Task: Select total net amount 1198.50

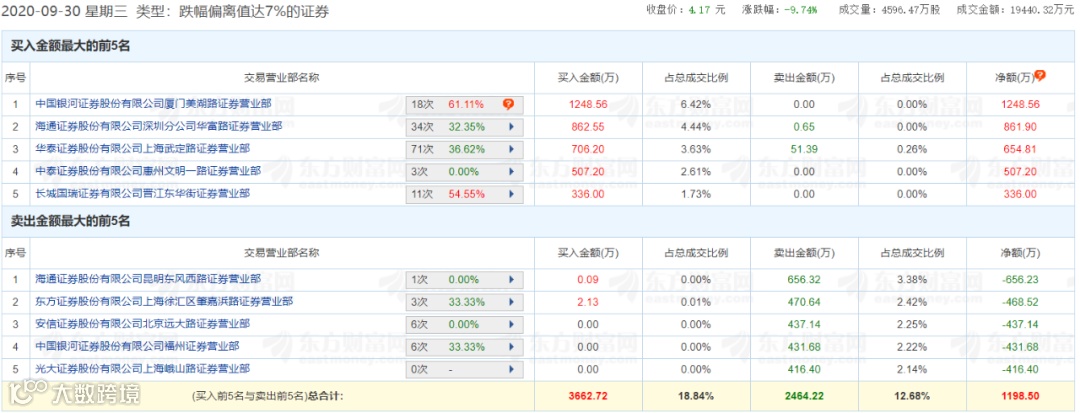Action: (x=1020, y=396)
